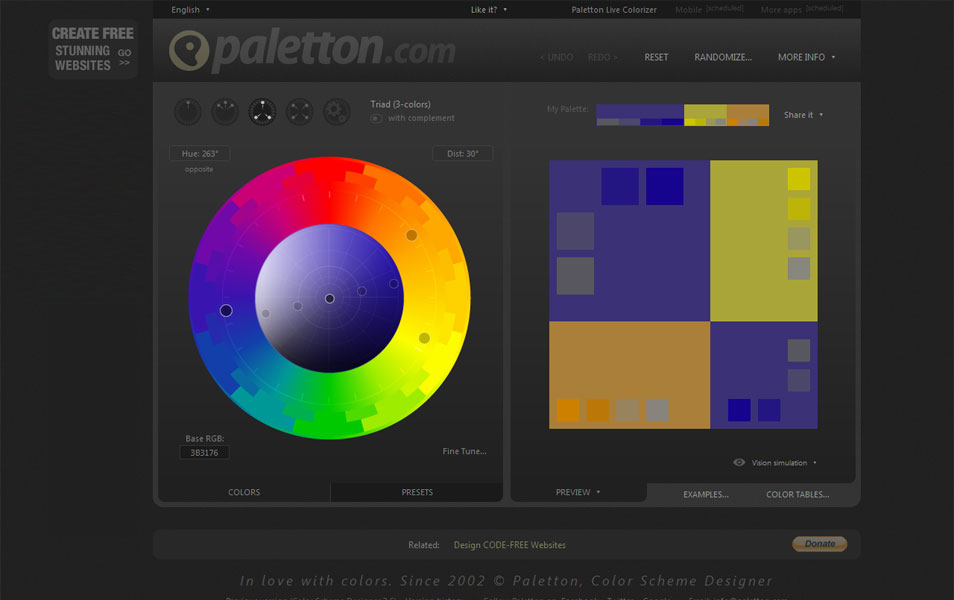The height and width of the screenshot is (600, 954).
Task: Click the yellow secondary hue handle on wheel
Action: click(425, 338)
